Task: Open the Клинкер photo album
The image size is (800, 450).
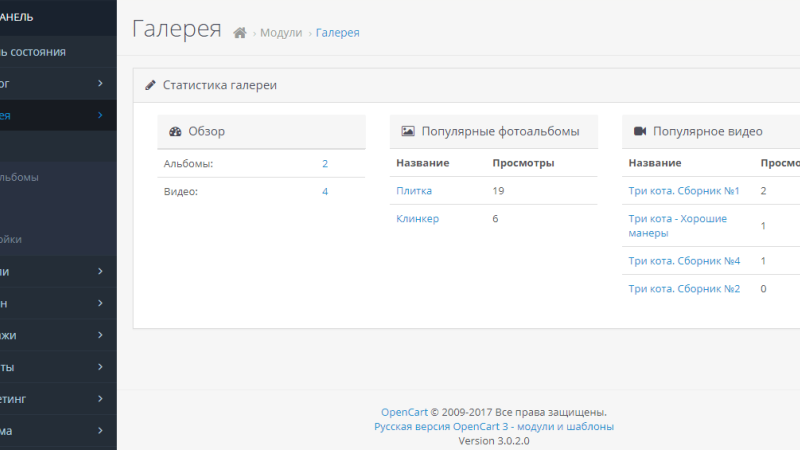Action: coord(417,218)
